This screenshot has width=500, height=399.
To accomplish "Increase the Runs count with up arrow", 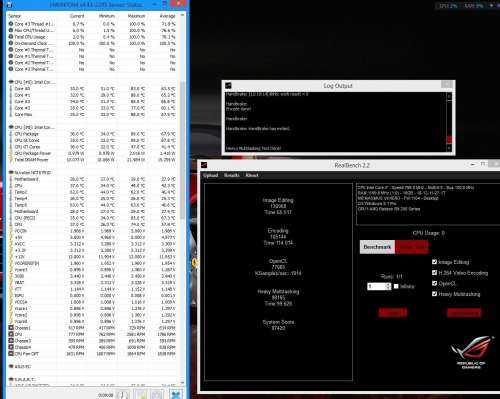I will click(x=388, y=285).
